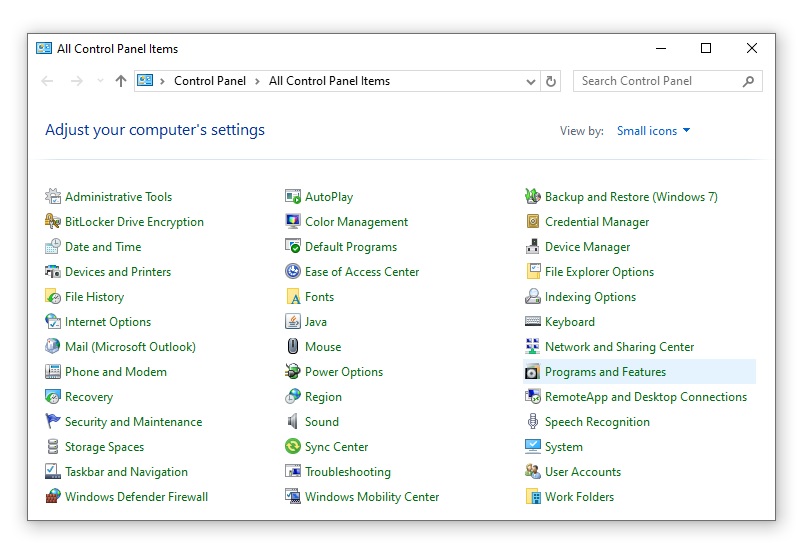Open Device Manager
This screenshot has width=807, height=555.
587,247
